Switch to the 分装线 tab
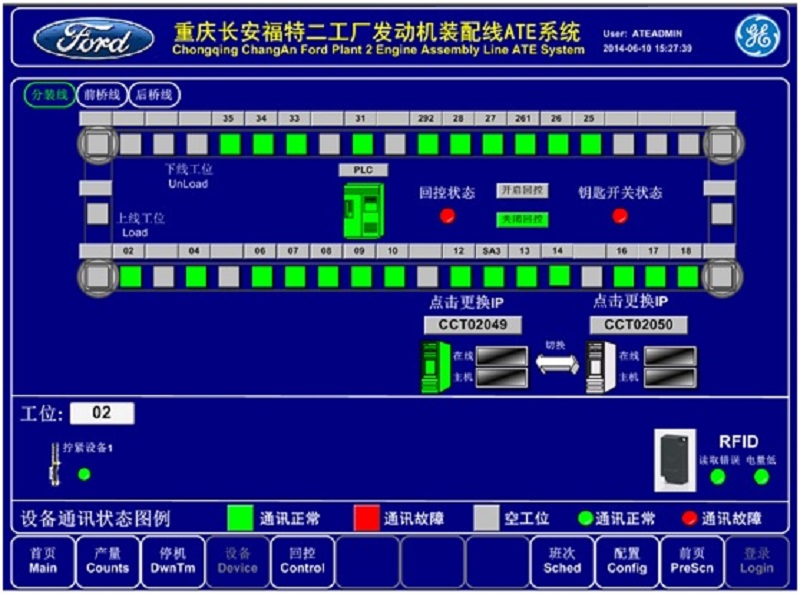Image resolution: width=800 pixels, height=594 pixels. click(x=49, y=95)
